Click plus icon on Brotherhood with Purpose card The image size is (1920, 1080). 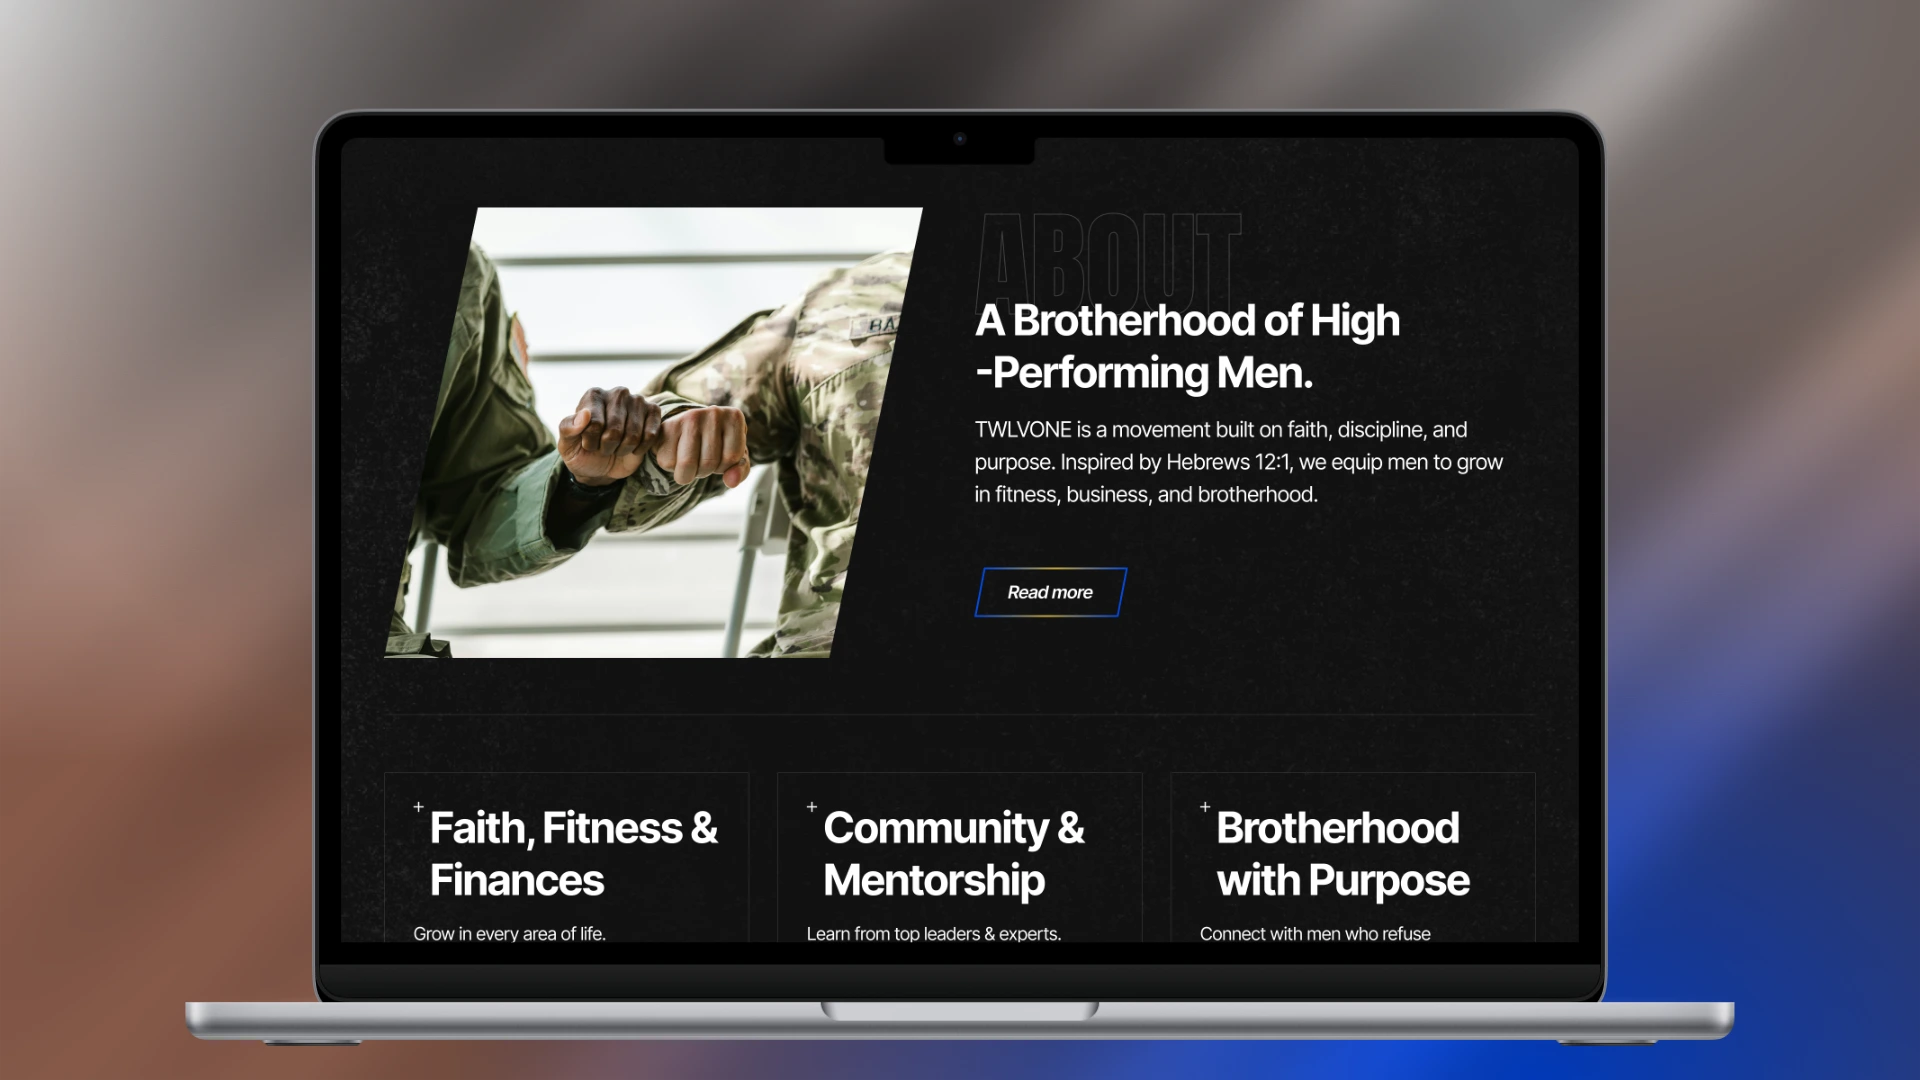[1205, 807]
